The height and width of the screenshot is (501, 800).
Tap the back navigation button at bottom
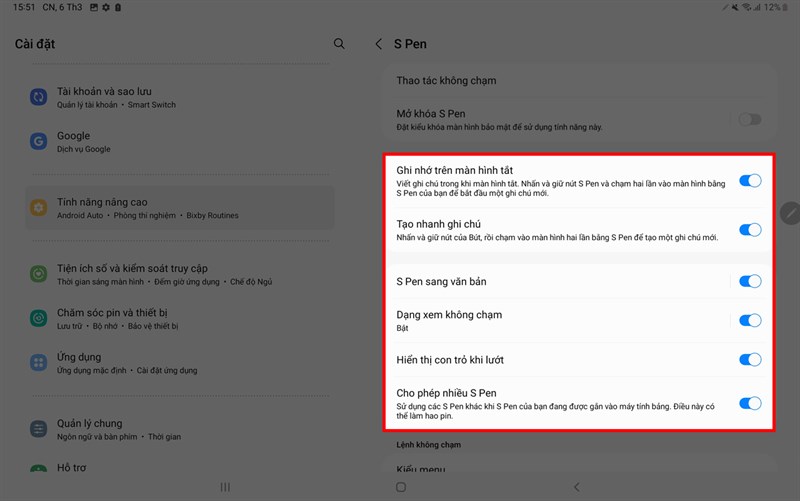pyautogui.click(x=577, y=487)
